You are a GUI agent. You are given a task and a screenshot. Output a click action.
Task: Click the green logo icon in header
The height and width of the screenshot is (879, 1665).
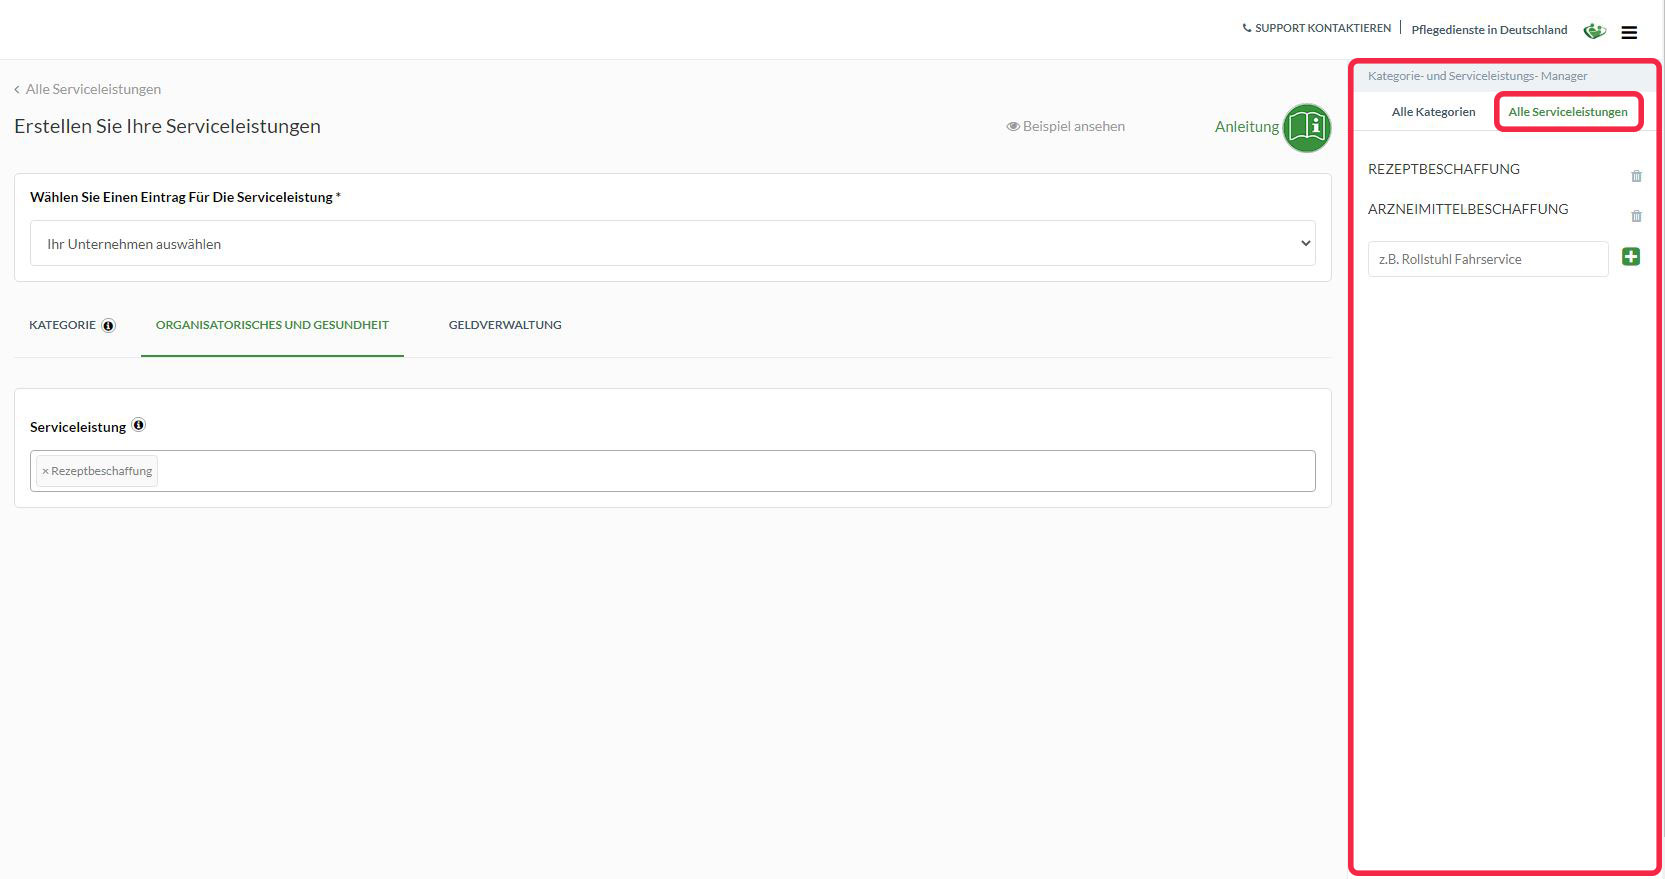point(1594,31)
